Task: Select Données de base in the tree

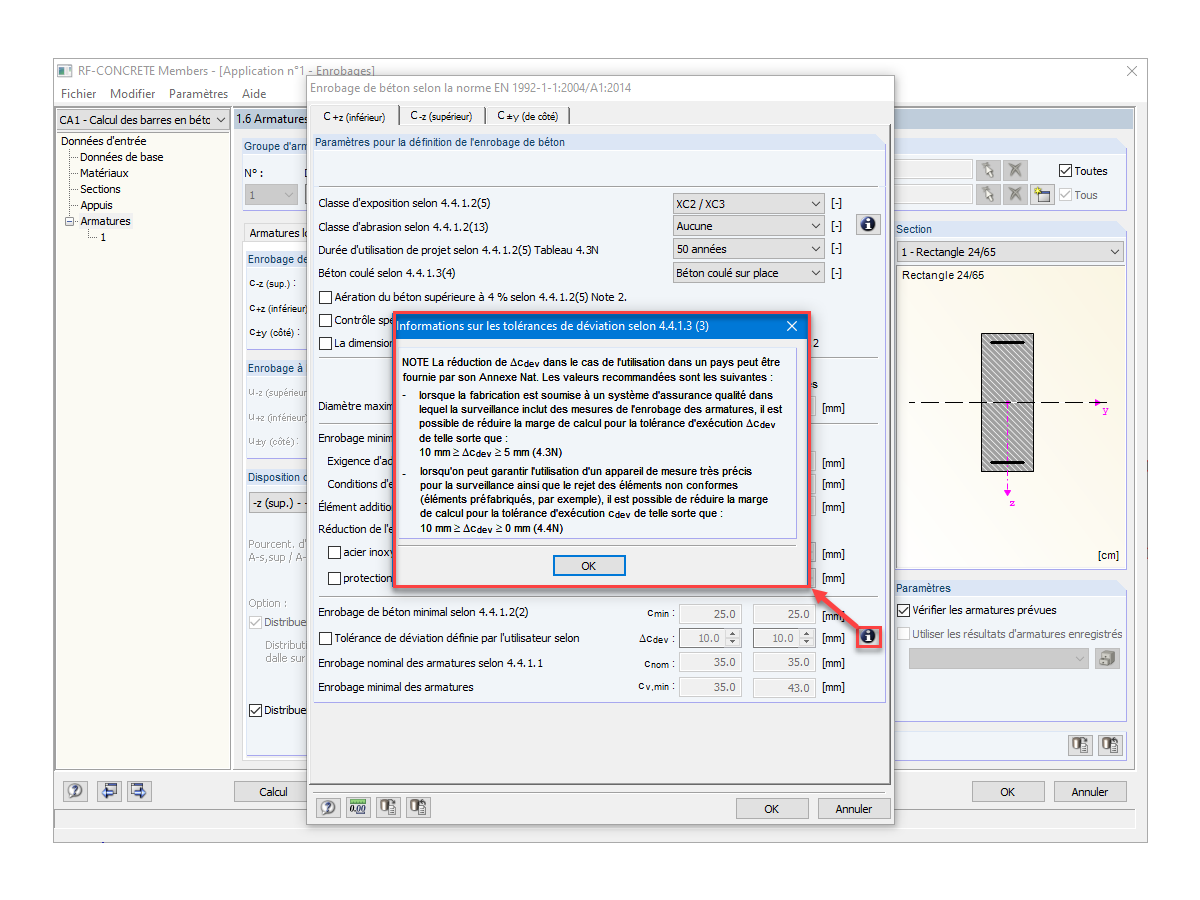Action: pos(121,157)
